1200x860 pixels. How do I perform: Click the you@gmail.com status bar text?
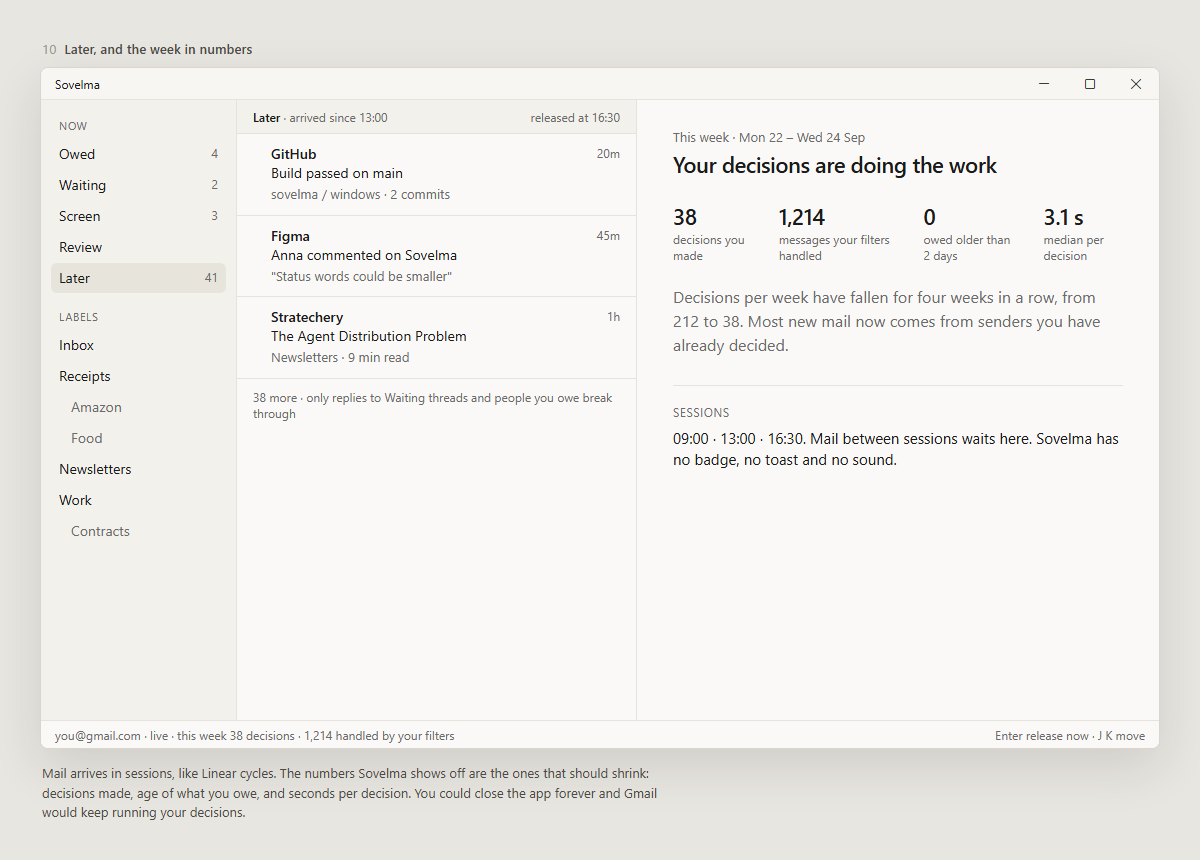pos(98,736)
